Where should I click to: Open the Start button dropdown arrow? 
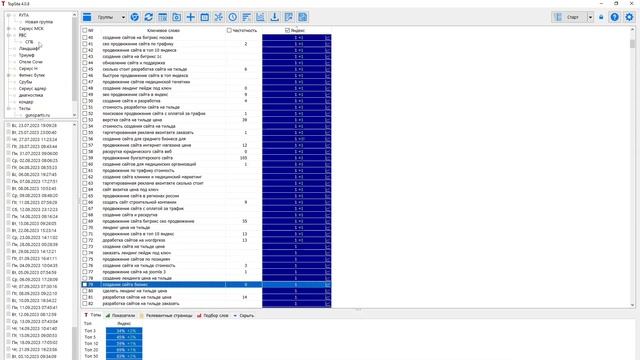(590, 17)
